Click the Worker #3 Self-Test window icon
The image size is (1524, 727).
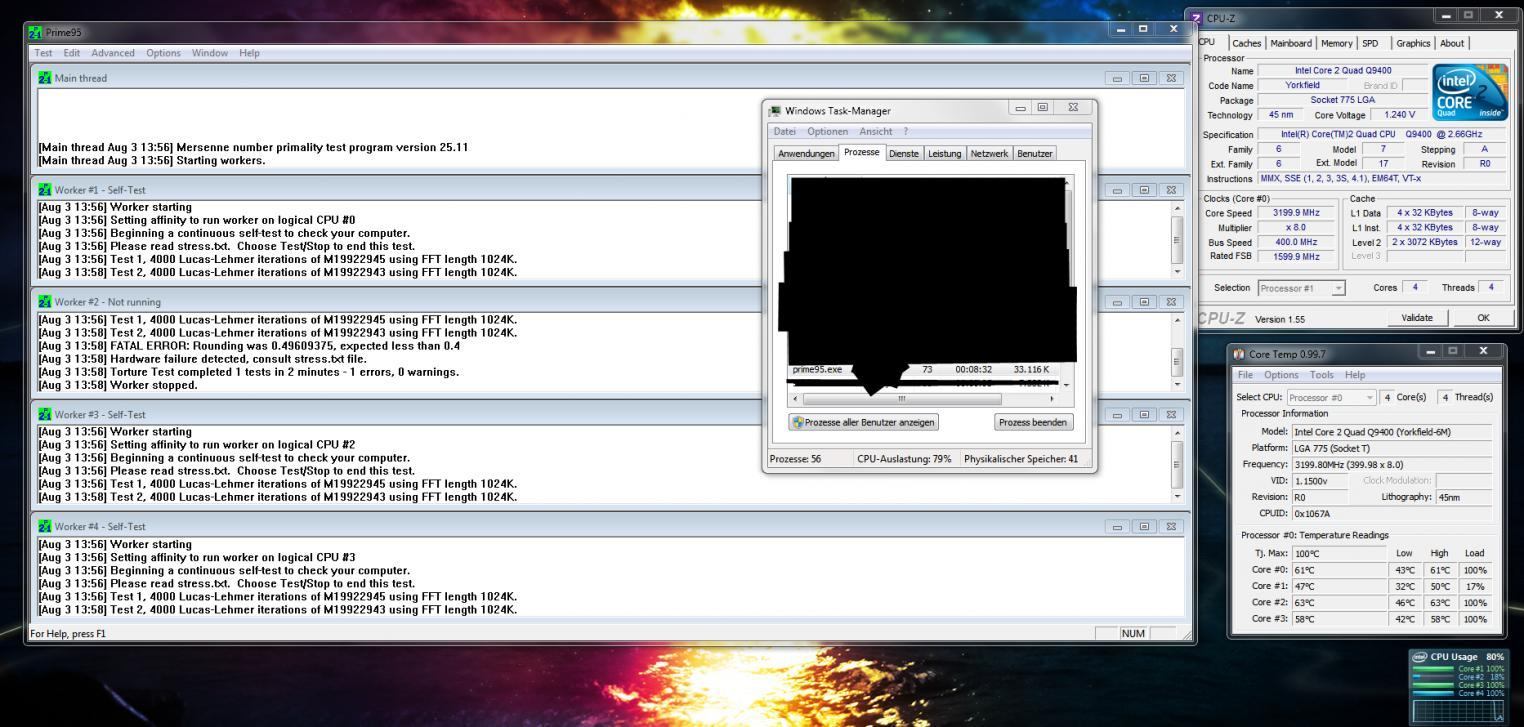pos(43,414)
